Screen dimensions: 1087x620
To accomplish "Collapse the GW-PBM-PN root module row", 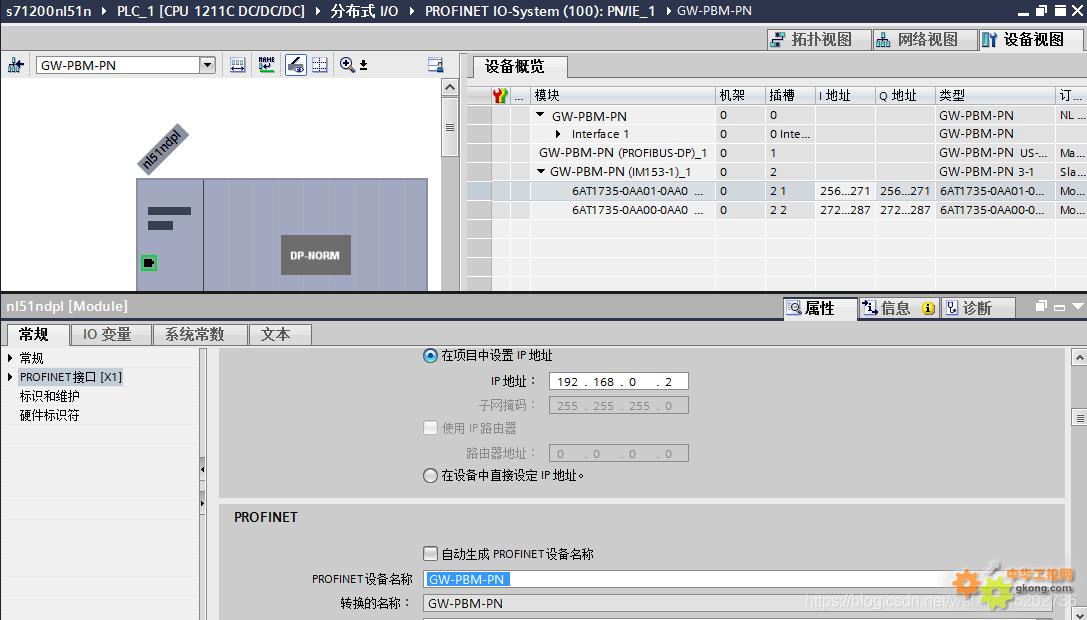I will 541,115.
